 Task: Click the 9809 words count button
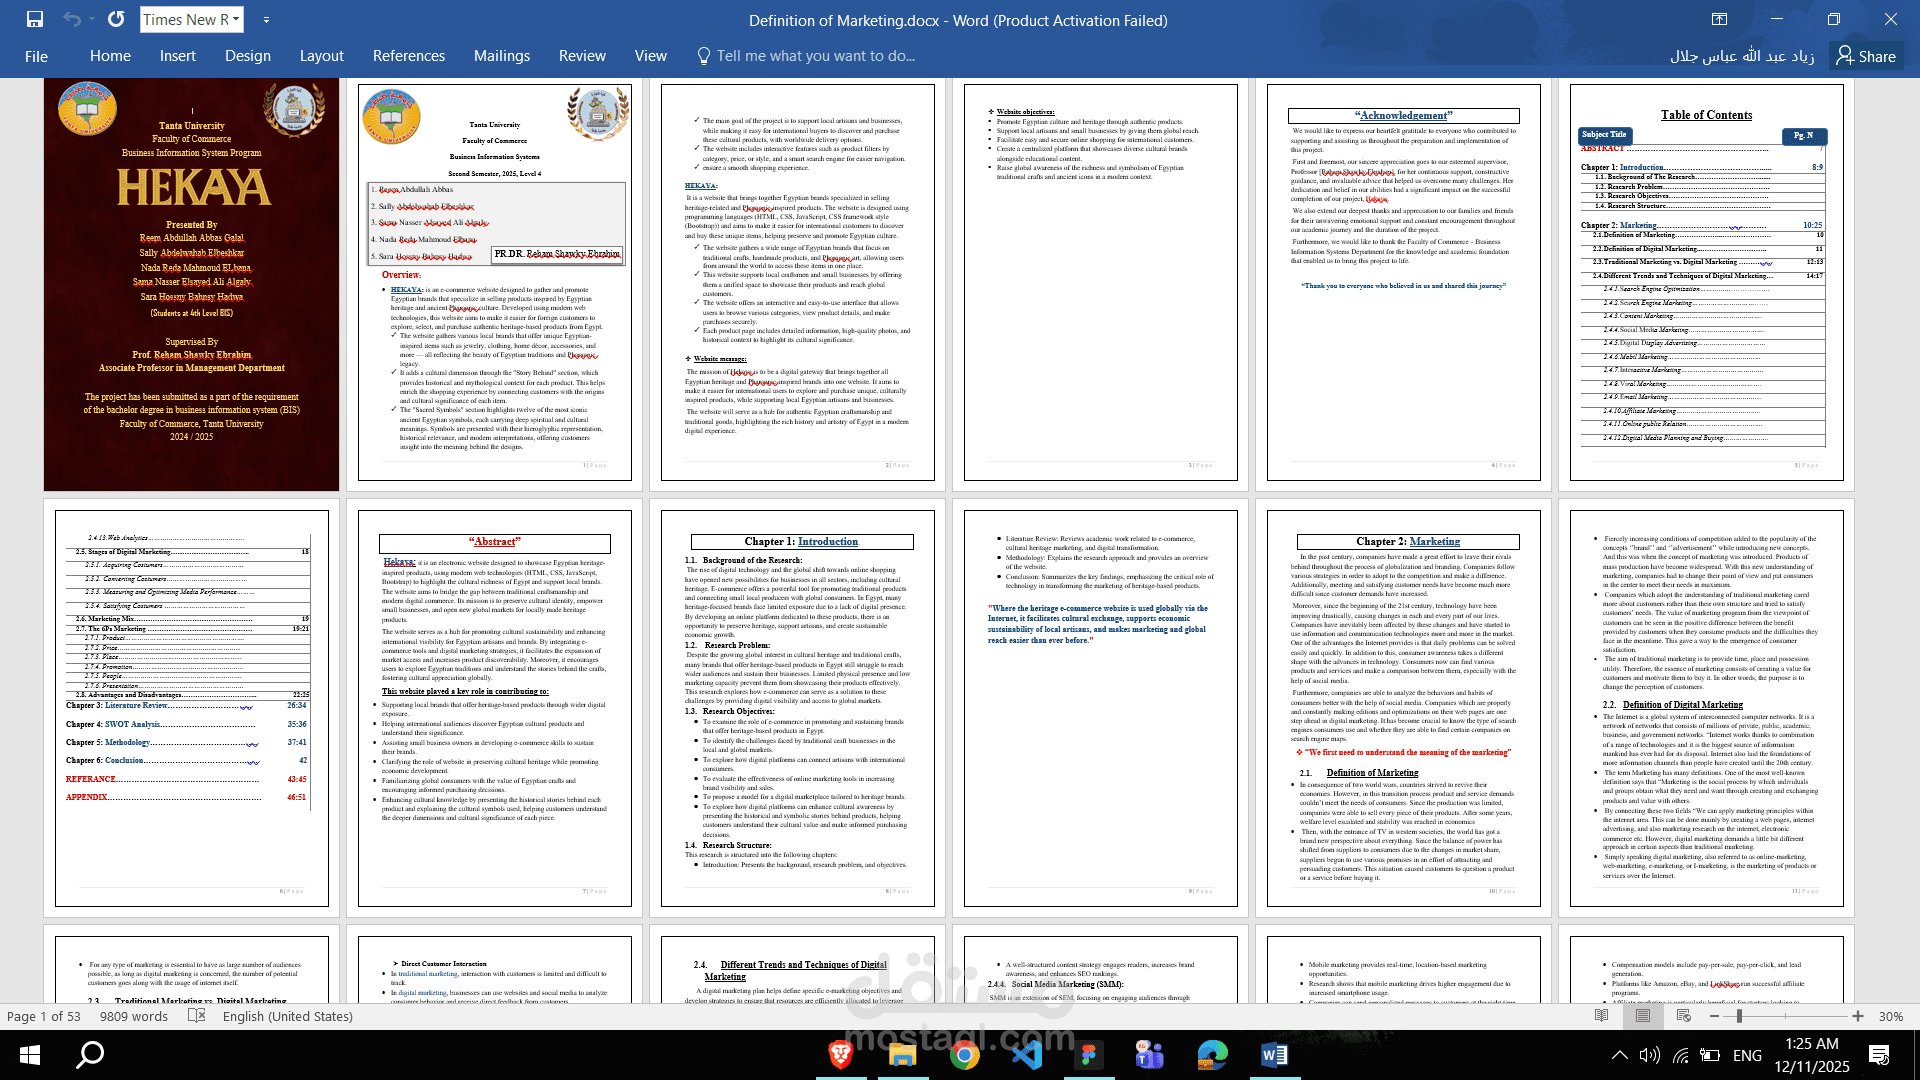point(134,1016)
